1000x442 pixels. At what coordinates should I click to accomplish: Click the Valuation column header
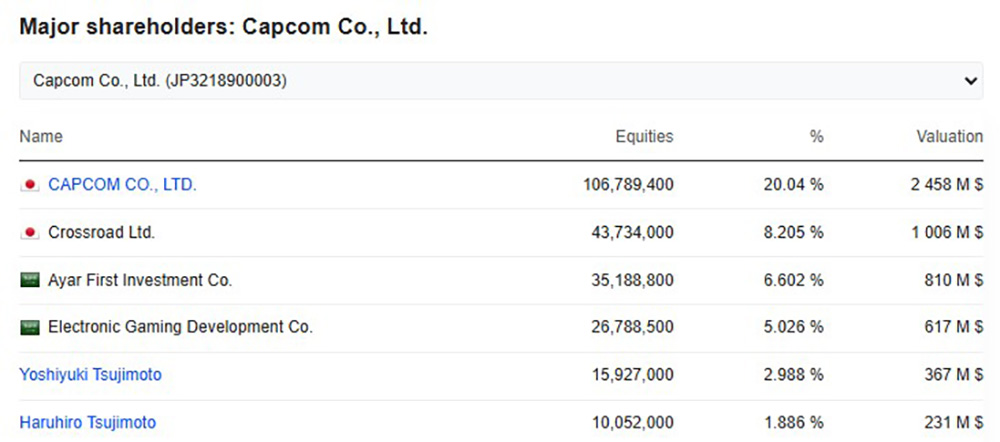[949, 137]
